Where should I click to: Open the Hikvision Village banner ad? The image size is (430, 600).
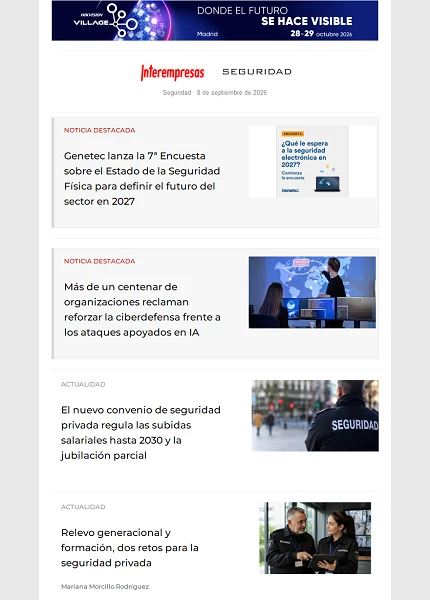215,21
